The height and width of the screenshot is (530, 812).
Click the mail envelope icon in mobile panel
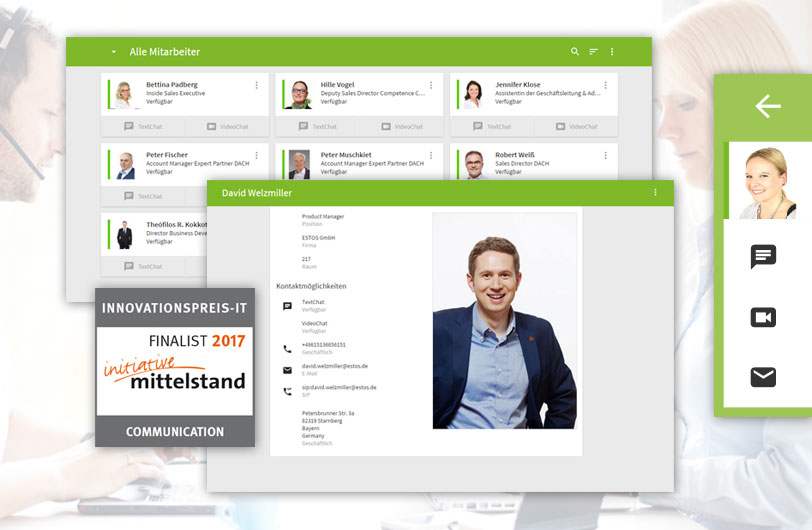click(x=763, y=377)
